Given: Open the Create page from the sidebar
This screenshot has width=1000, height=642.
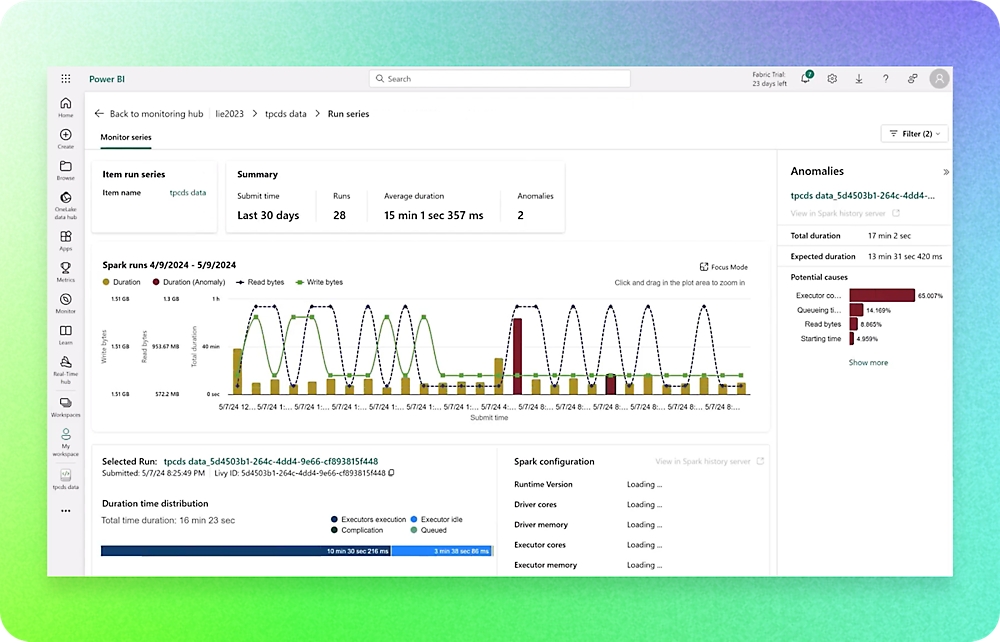Looking at the screenshot, I should (66, 138).
